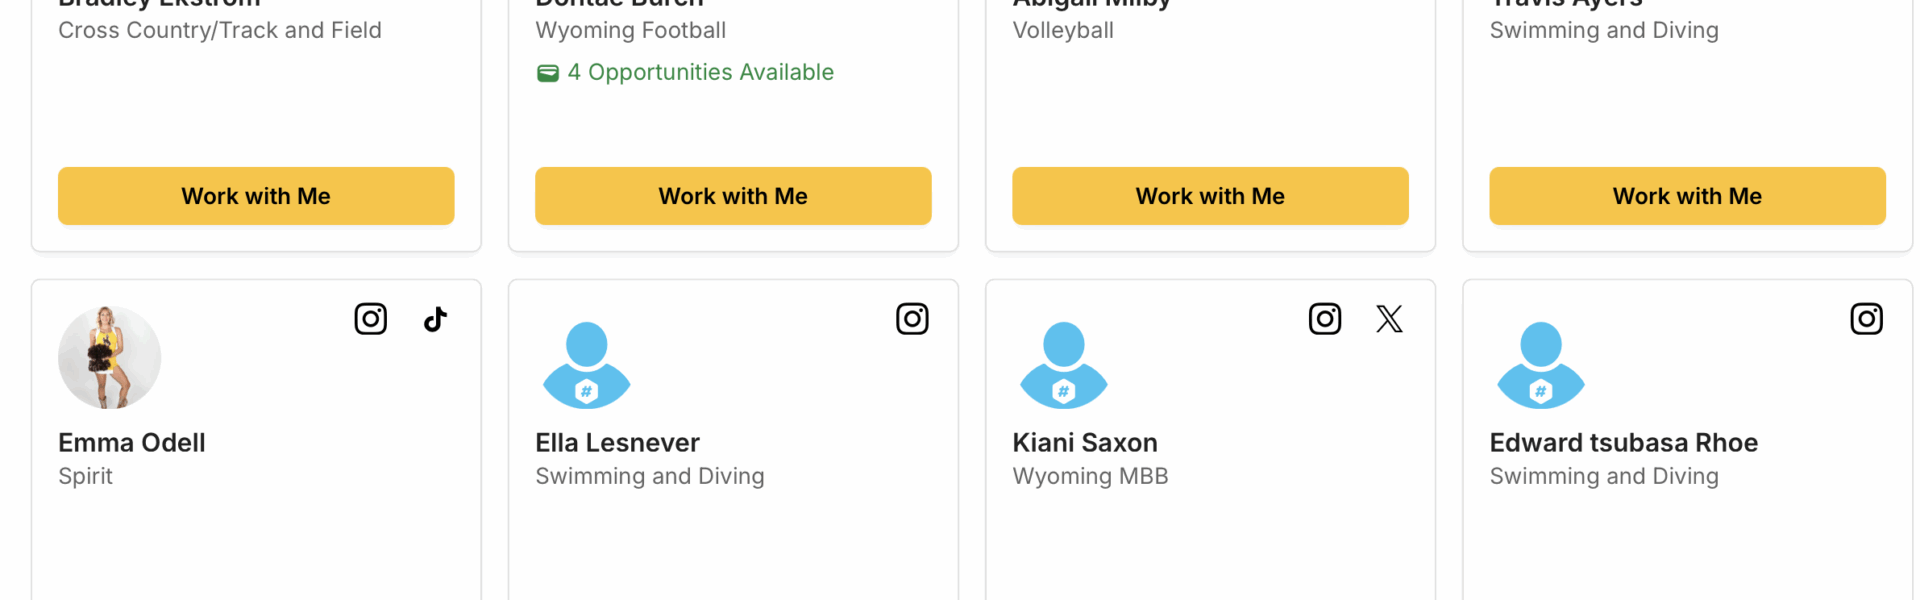Open the 4 Opportunities Available link
Screen dimensions: 1920x600
(x=700, y=73)
